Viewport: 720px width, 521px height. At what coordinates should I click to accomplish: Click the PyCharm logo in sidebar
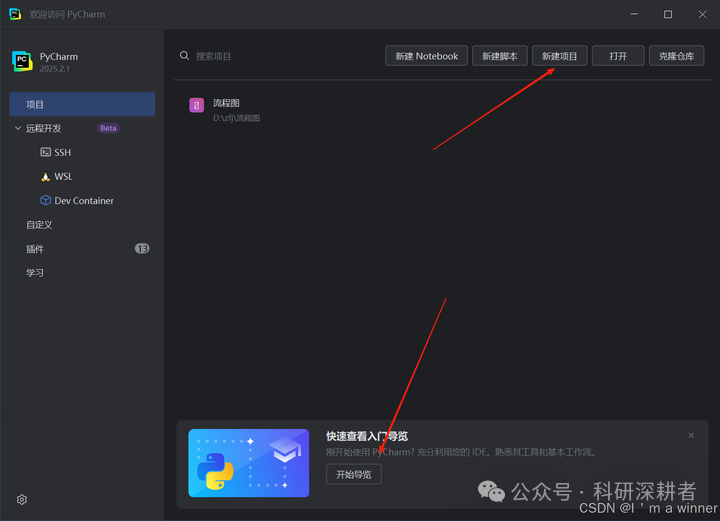coord(22,62)
